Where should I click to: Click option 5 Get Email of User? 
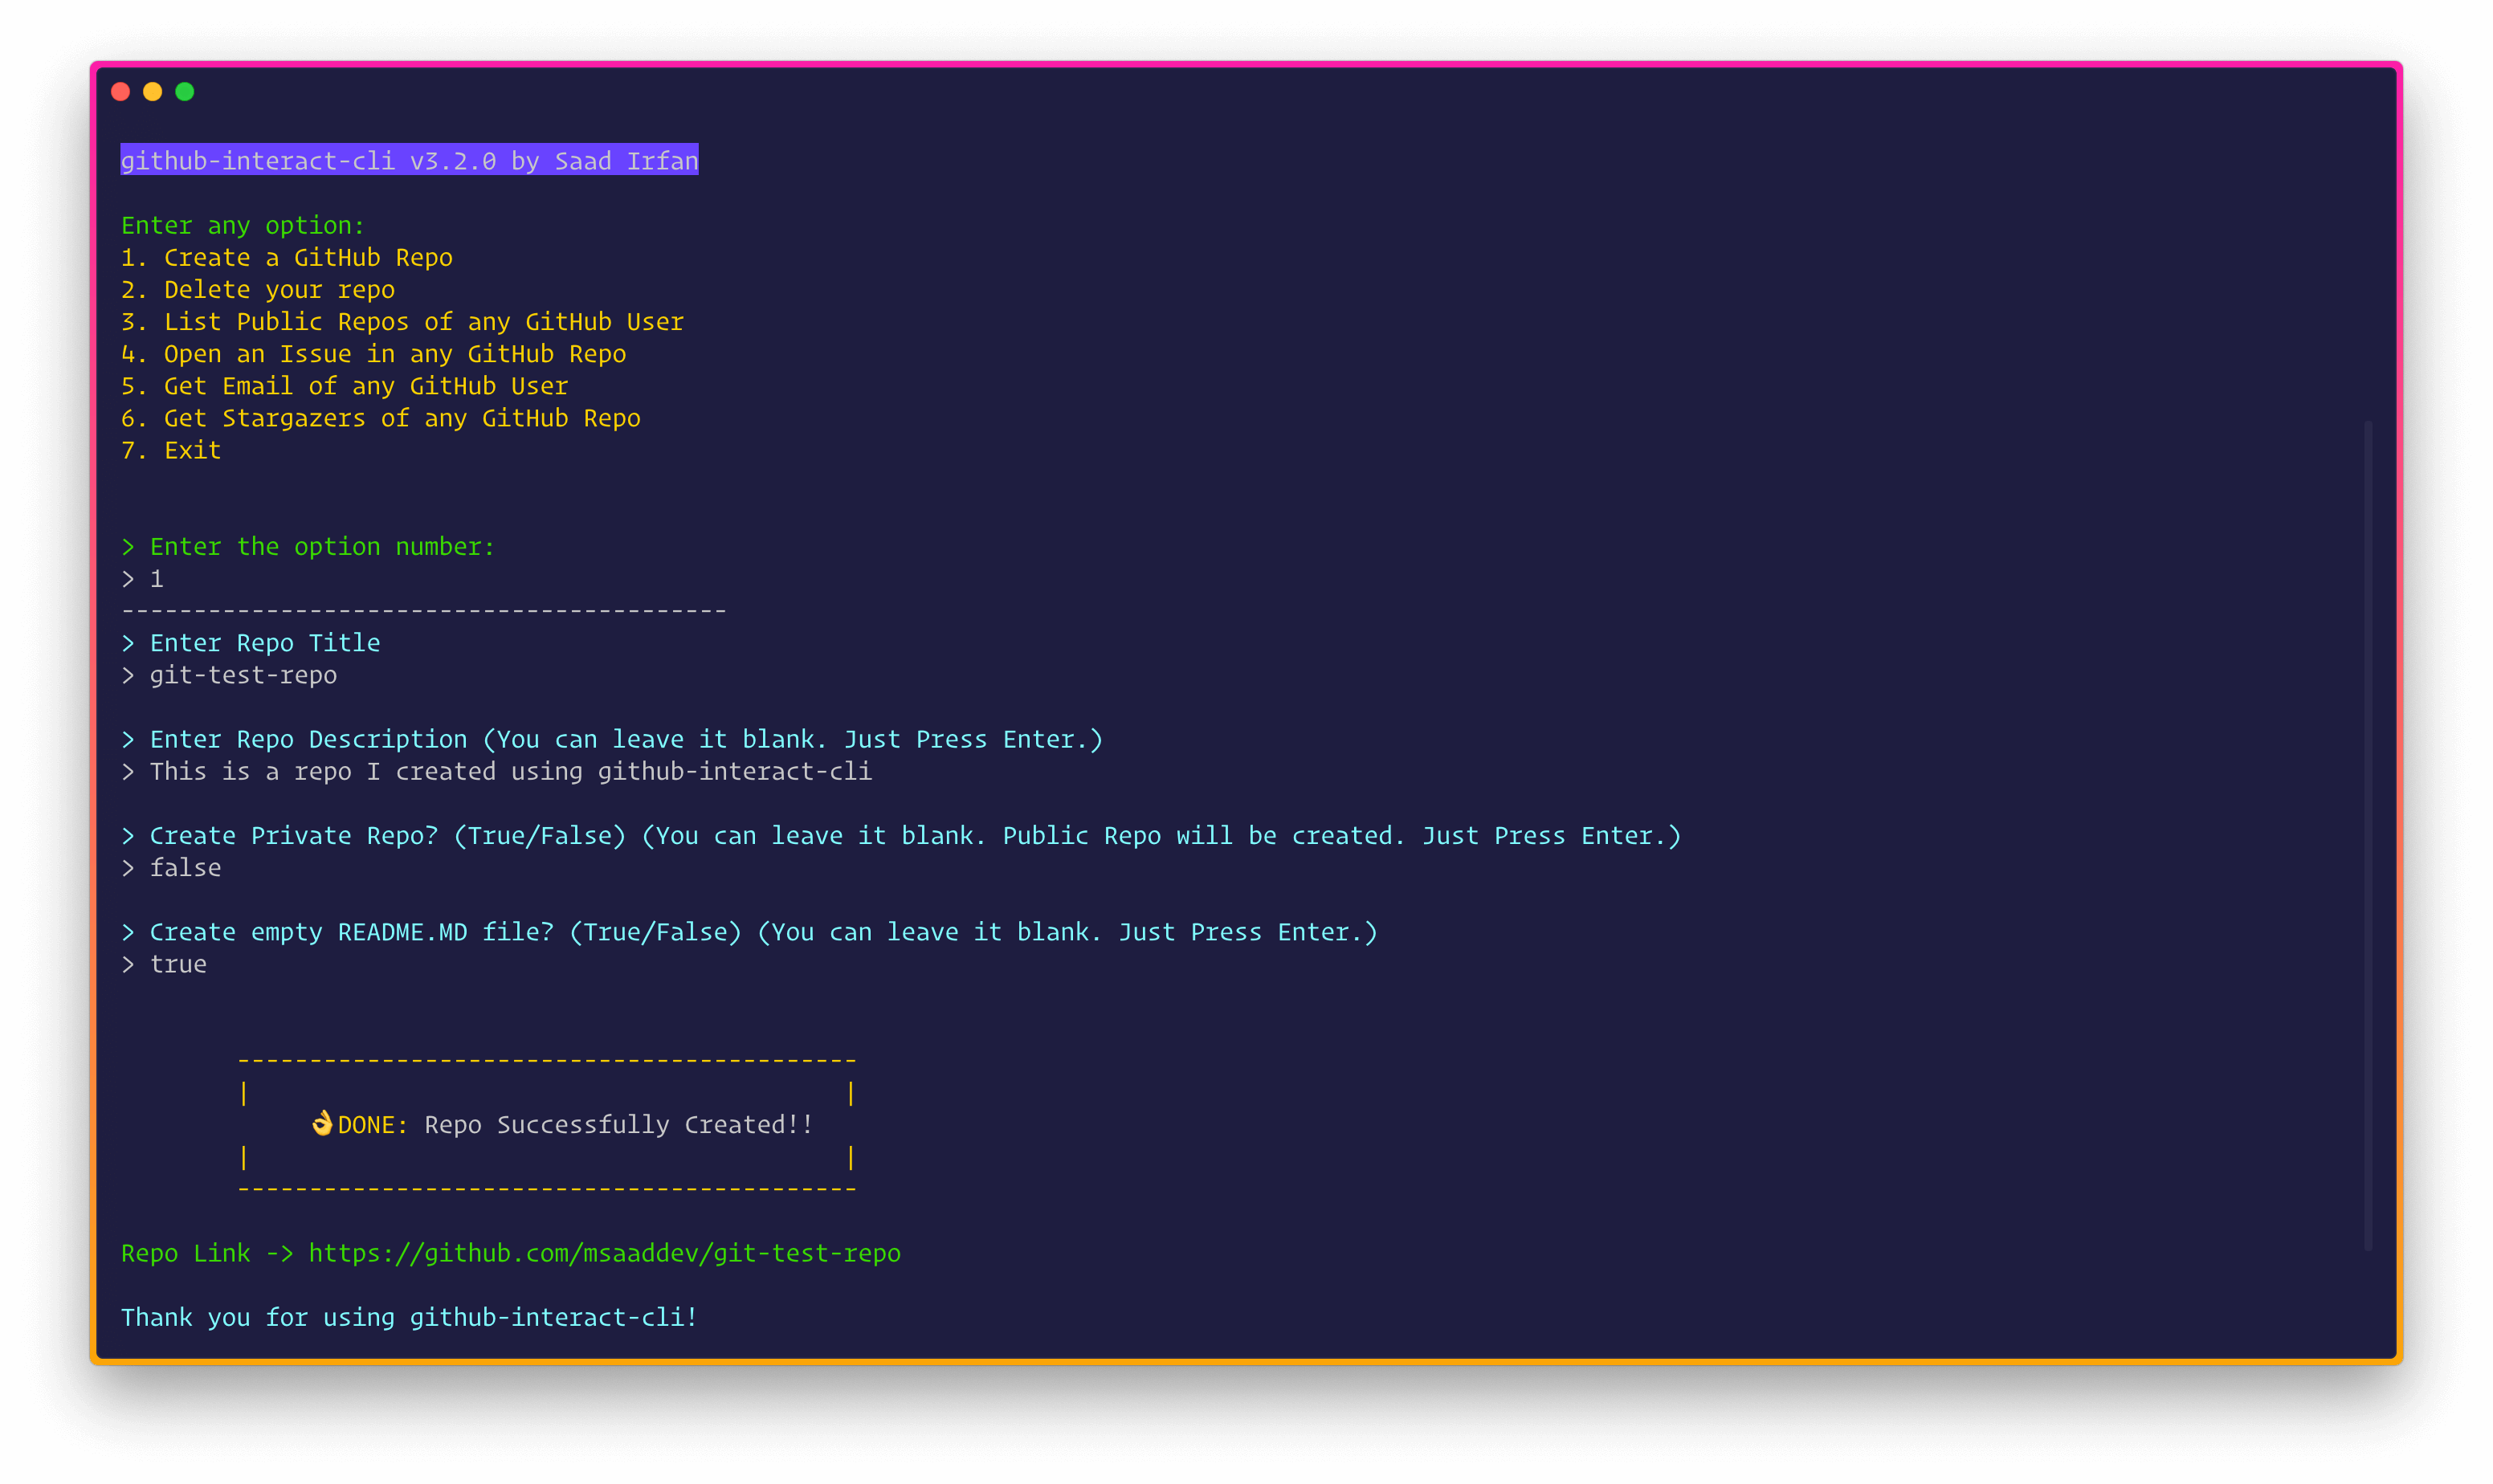[x=344, y=386]
